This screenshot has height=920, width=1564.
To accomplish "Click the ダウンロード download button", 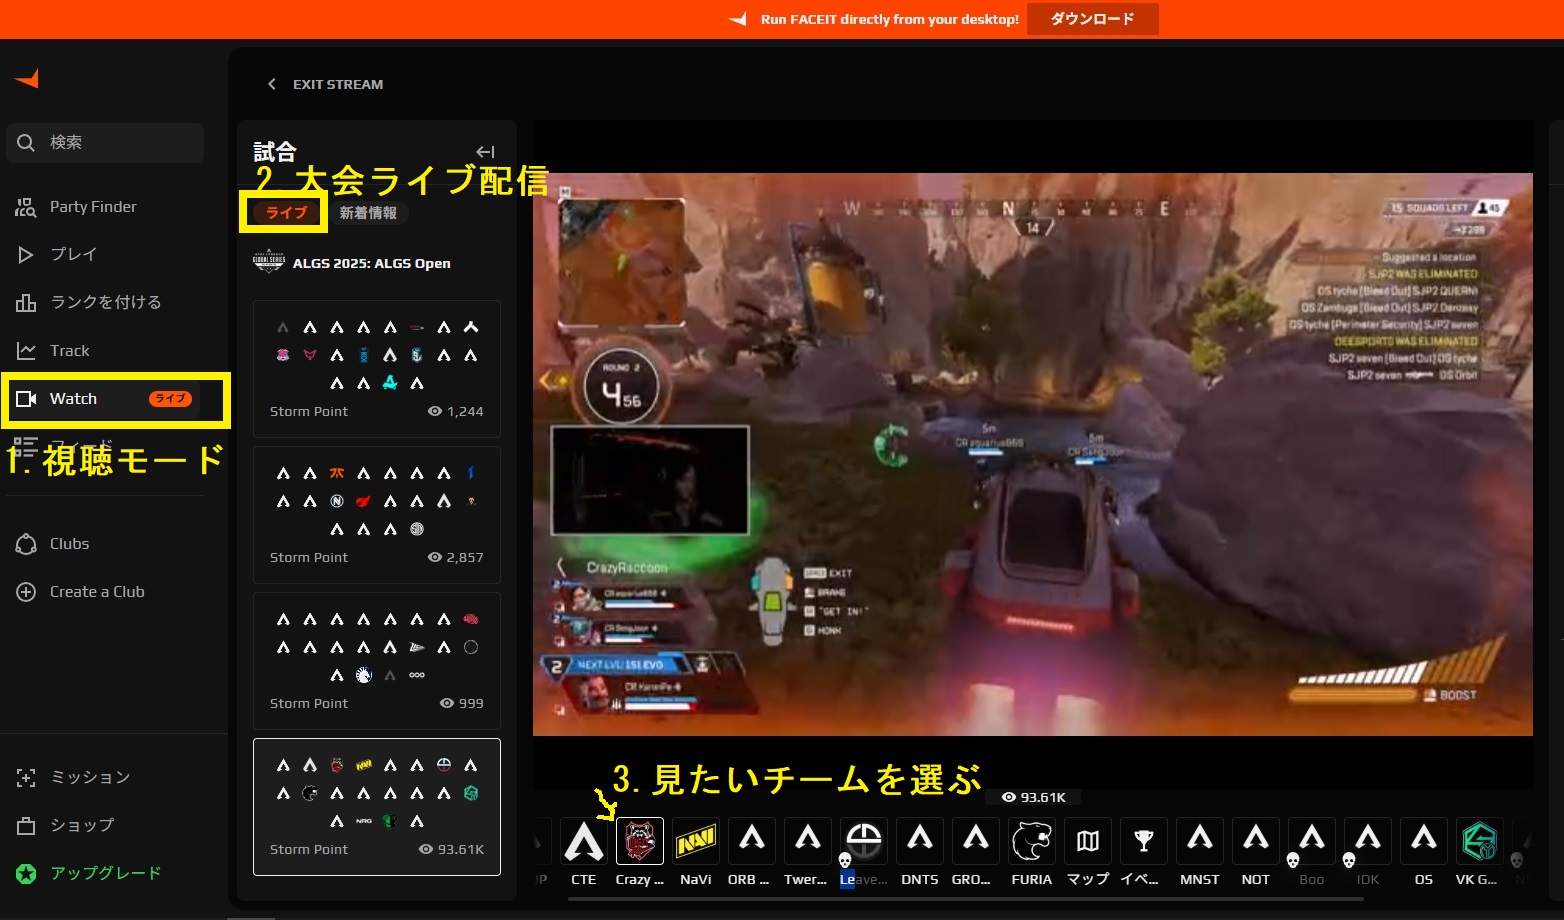I will tap(1092, 19).
